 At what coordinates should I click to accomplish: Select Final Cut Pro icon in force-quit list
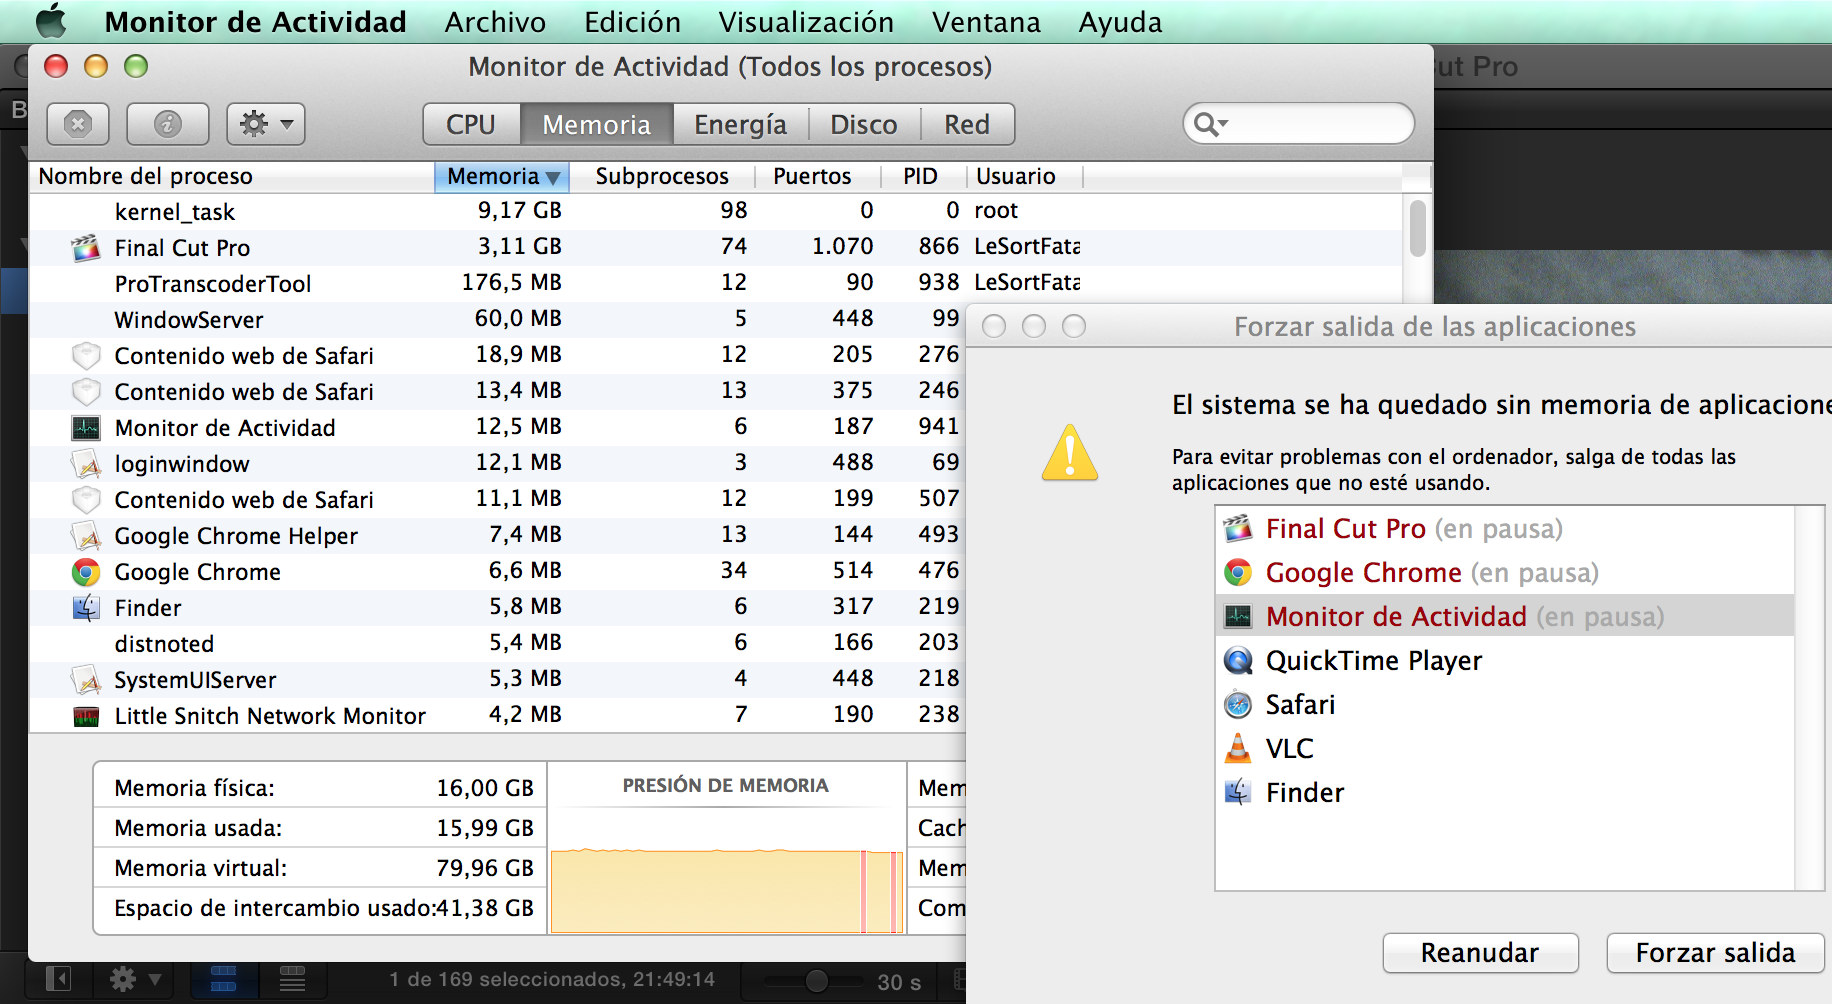1238,528
